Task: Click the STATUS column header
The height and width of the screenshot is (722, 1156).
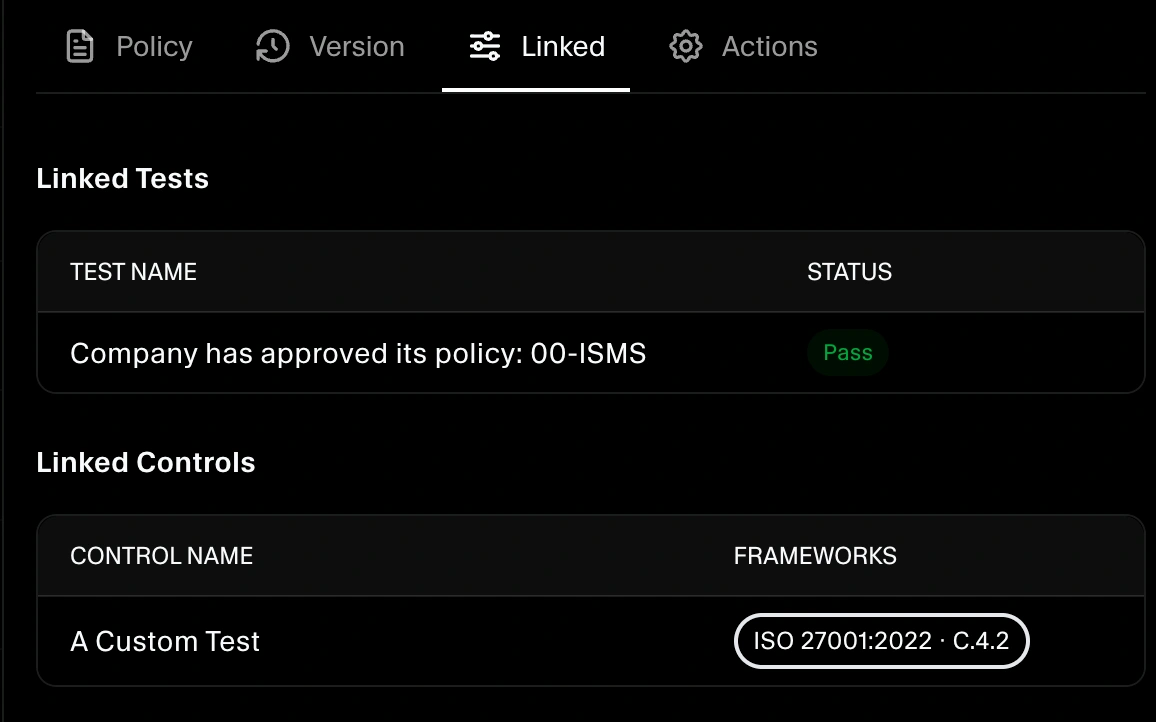Action: [x=849, y=271]
